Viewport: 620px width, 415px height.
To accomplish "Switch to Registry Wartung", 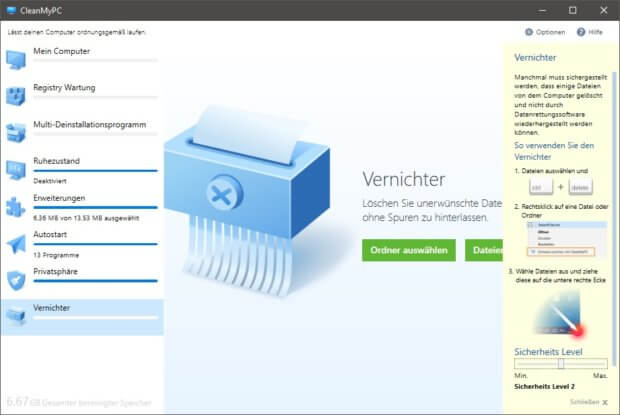I will click(64, 88).
